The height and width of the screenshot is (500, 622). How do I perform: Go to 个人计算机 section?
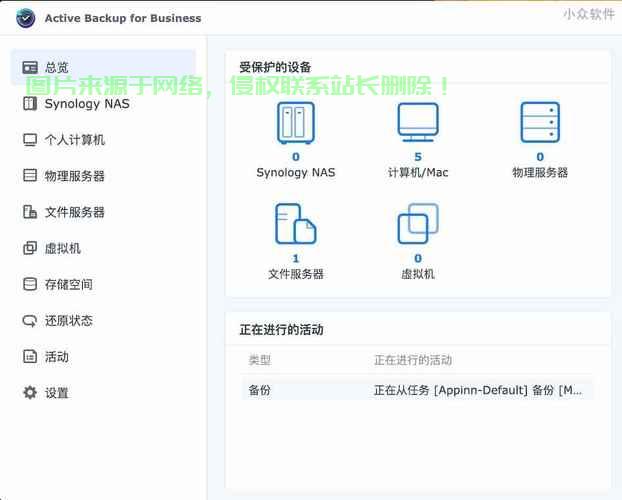(103, 140)
